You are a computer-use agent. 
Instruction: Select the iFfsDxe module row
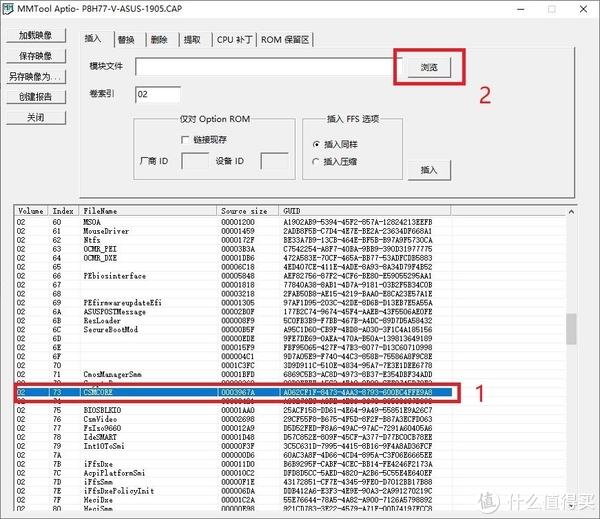pyautogui.click(x=233, y=464)
